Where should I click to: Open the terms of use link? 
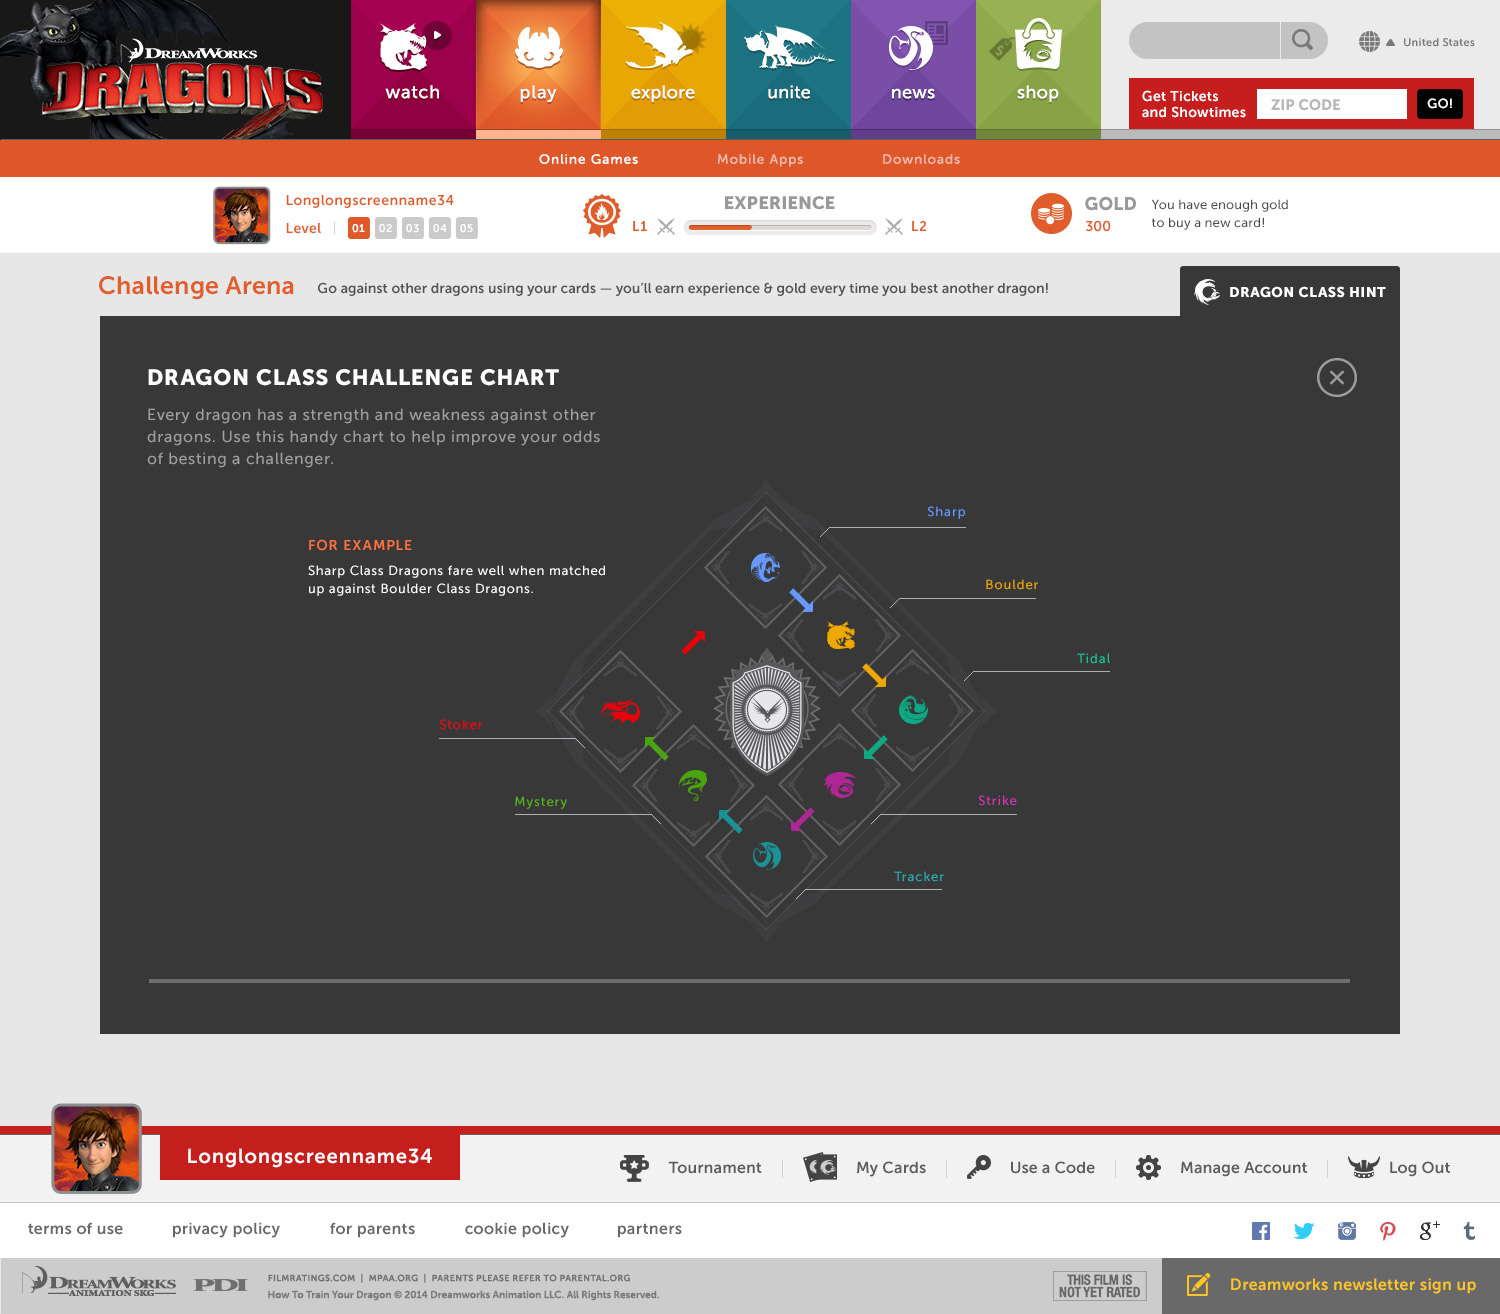click(75, 1229)
